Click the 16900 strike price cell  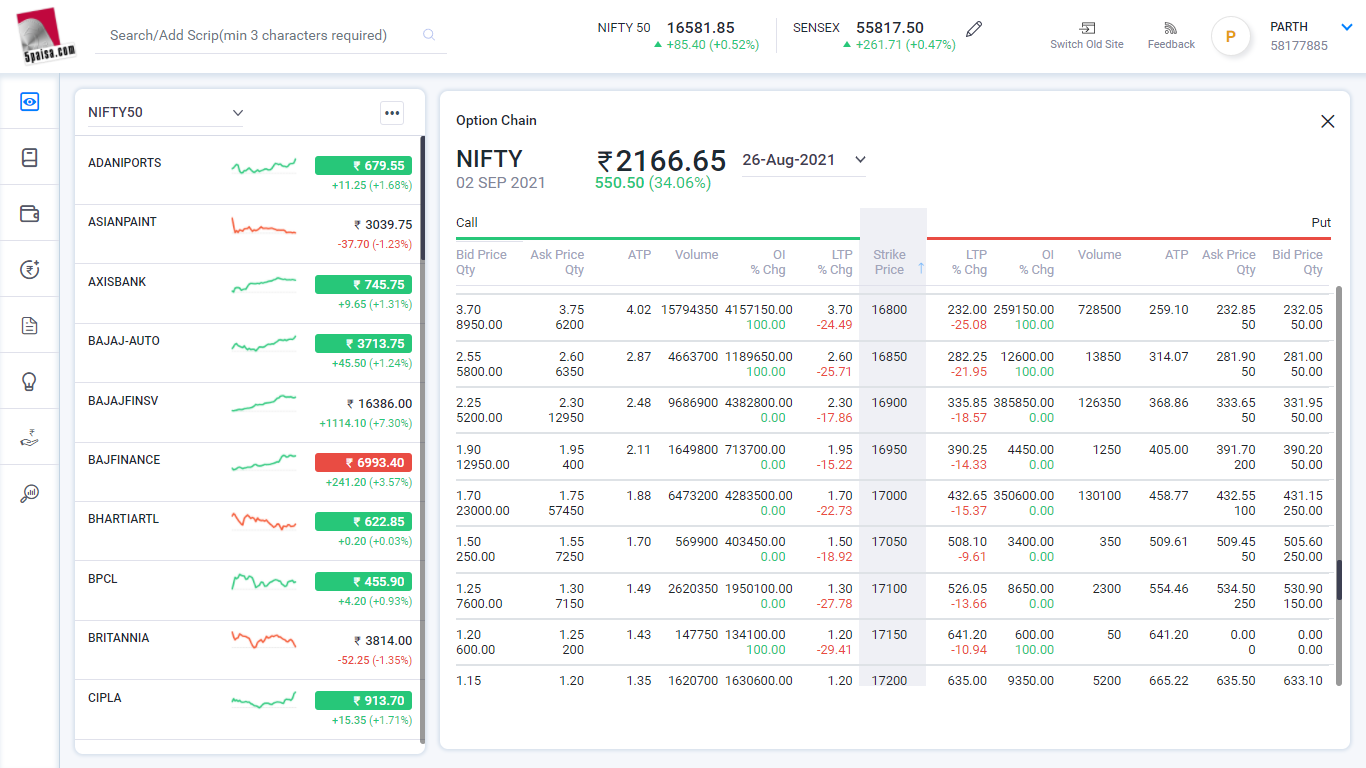tap(889, 403)
